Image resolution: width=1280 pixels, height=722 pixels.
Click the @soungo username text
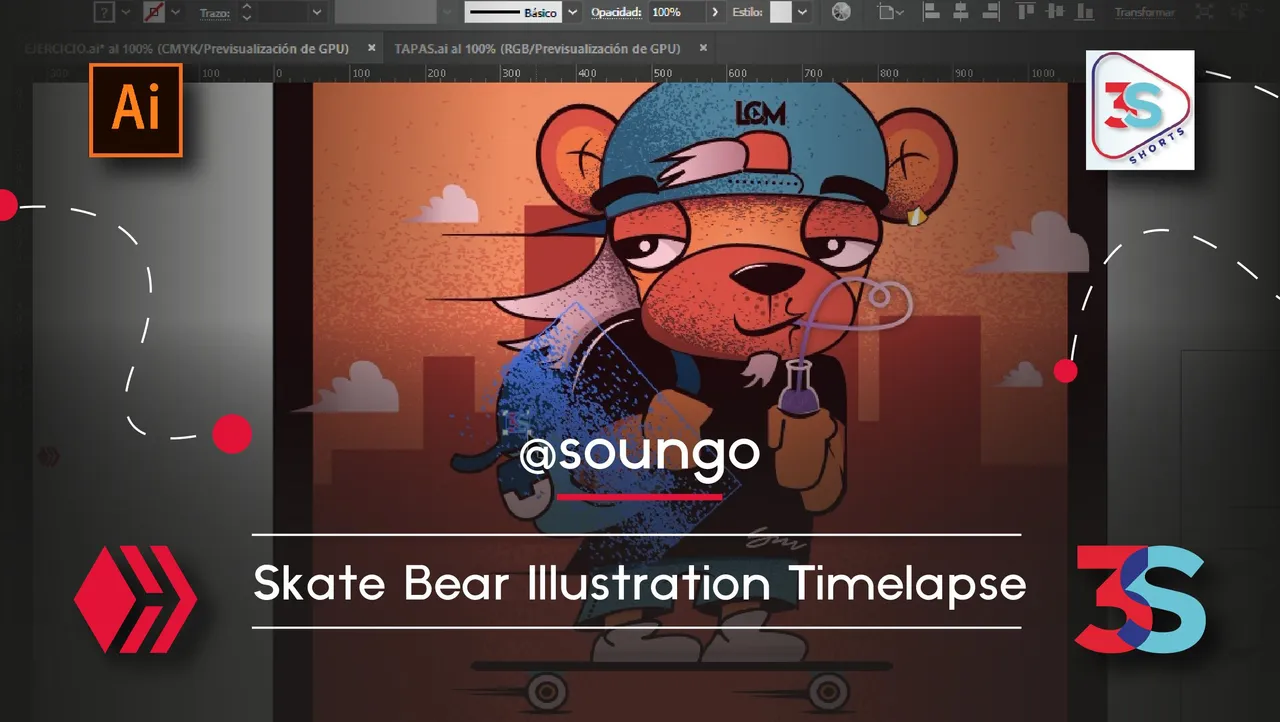click(640, 453)
